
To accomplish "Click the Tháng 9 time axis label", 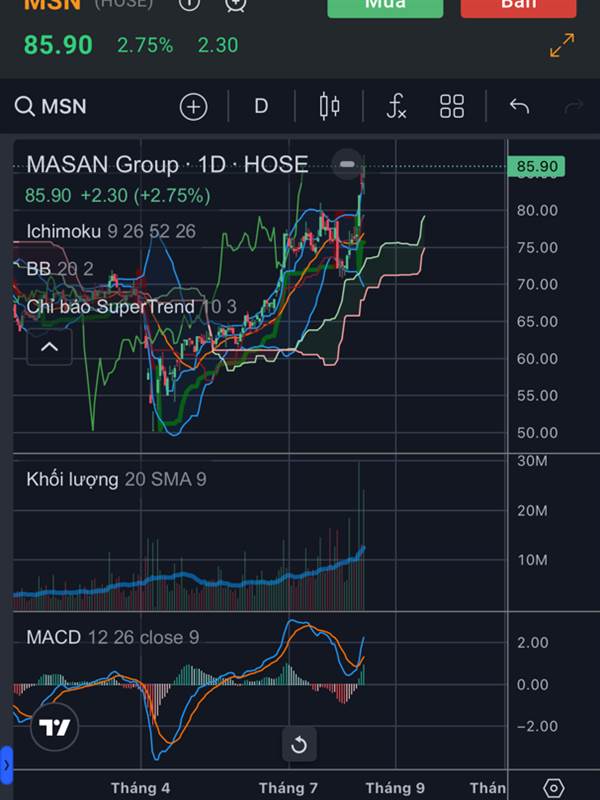I will 395,788.
